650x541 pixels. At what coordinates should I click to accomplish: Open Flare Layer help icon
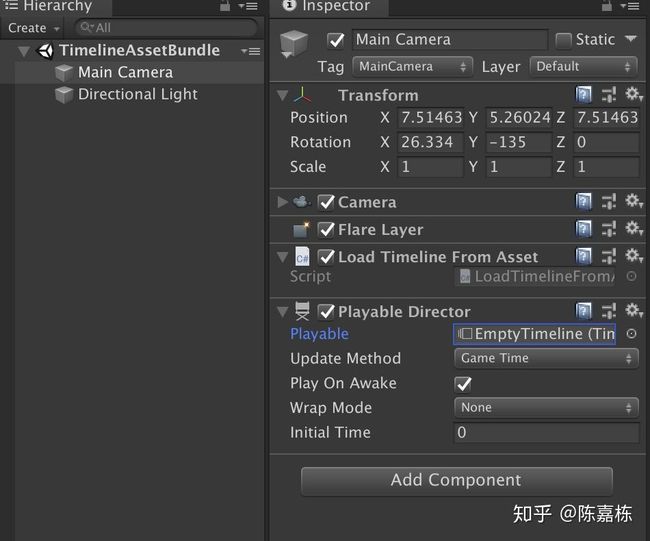point(583,229)
